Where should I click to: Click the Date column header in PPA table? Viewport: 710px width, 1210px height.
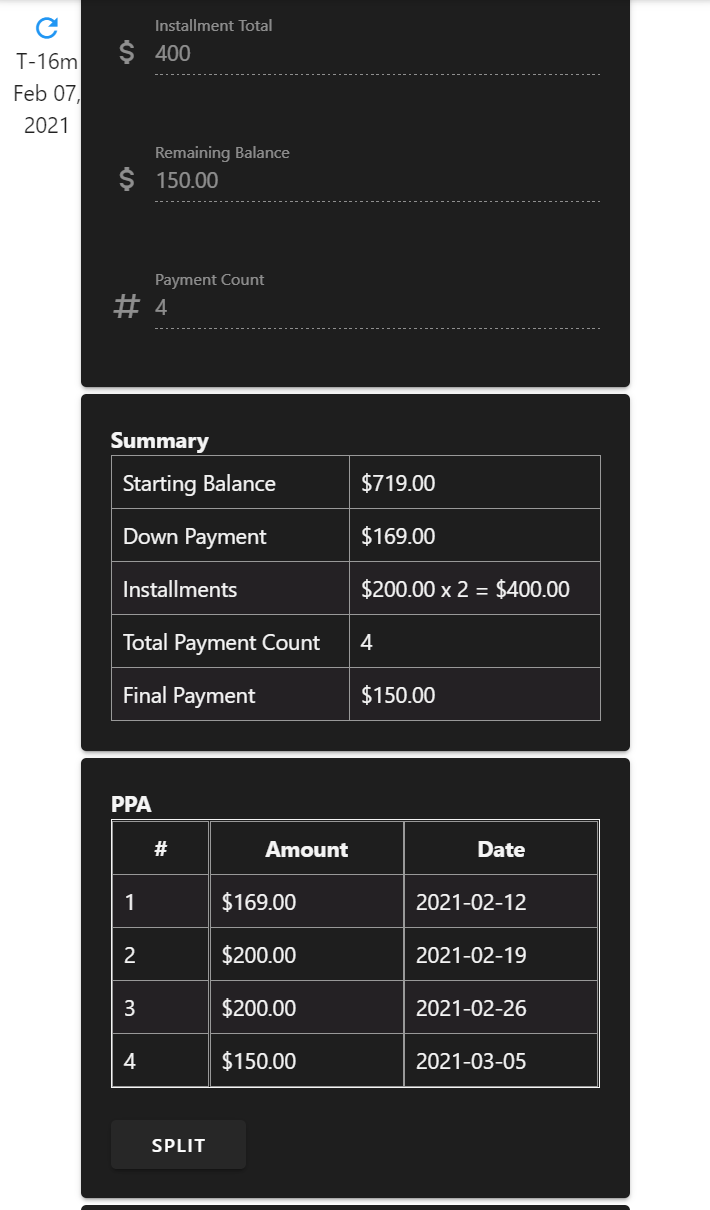(x=501, y=849)
